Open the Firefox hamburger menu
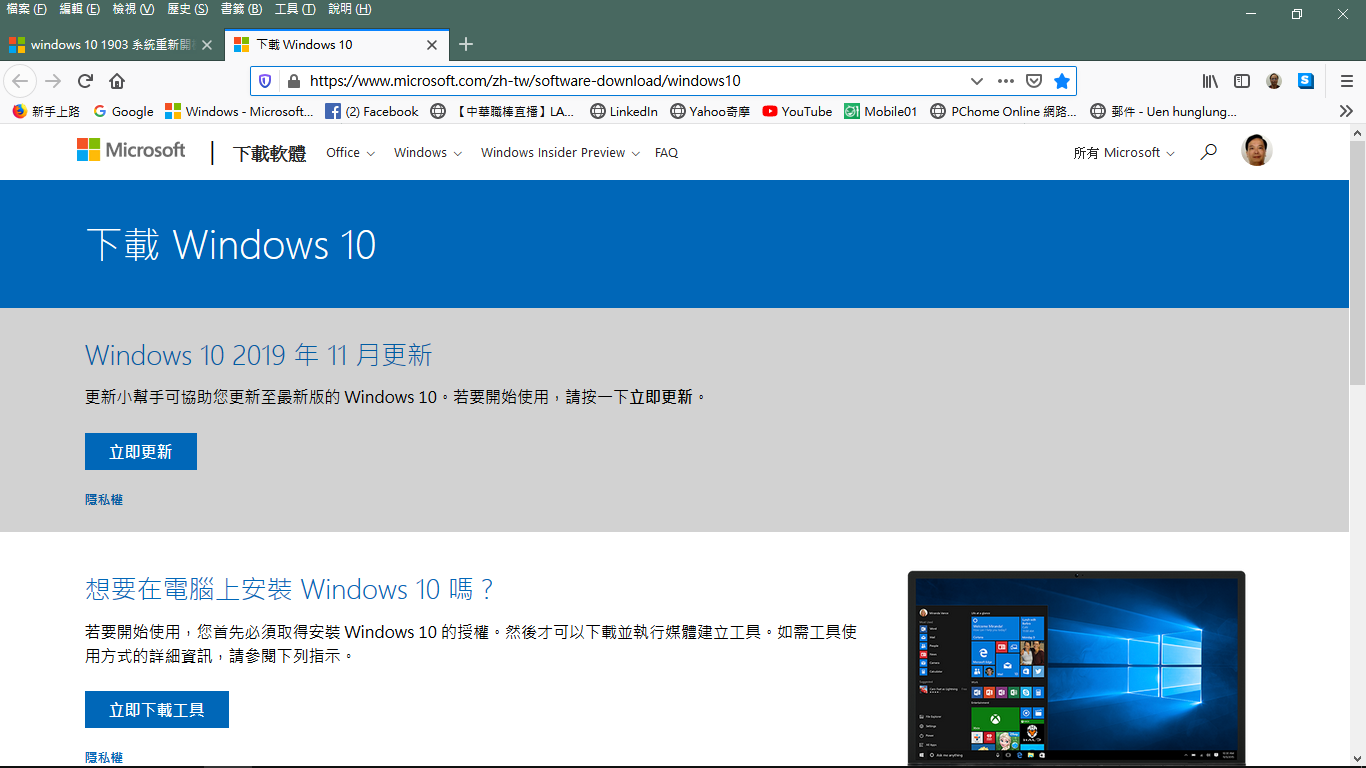The width and height of the screenshot is (1366, 768). click(1346, 81)
